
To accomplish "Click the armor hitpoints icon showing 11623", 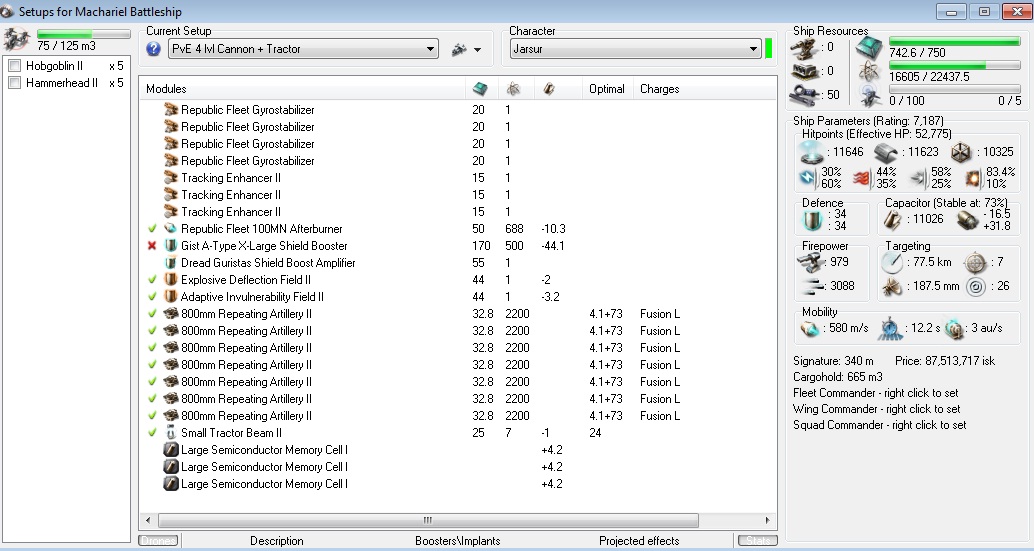I will [x=886, y=153].
